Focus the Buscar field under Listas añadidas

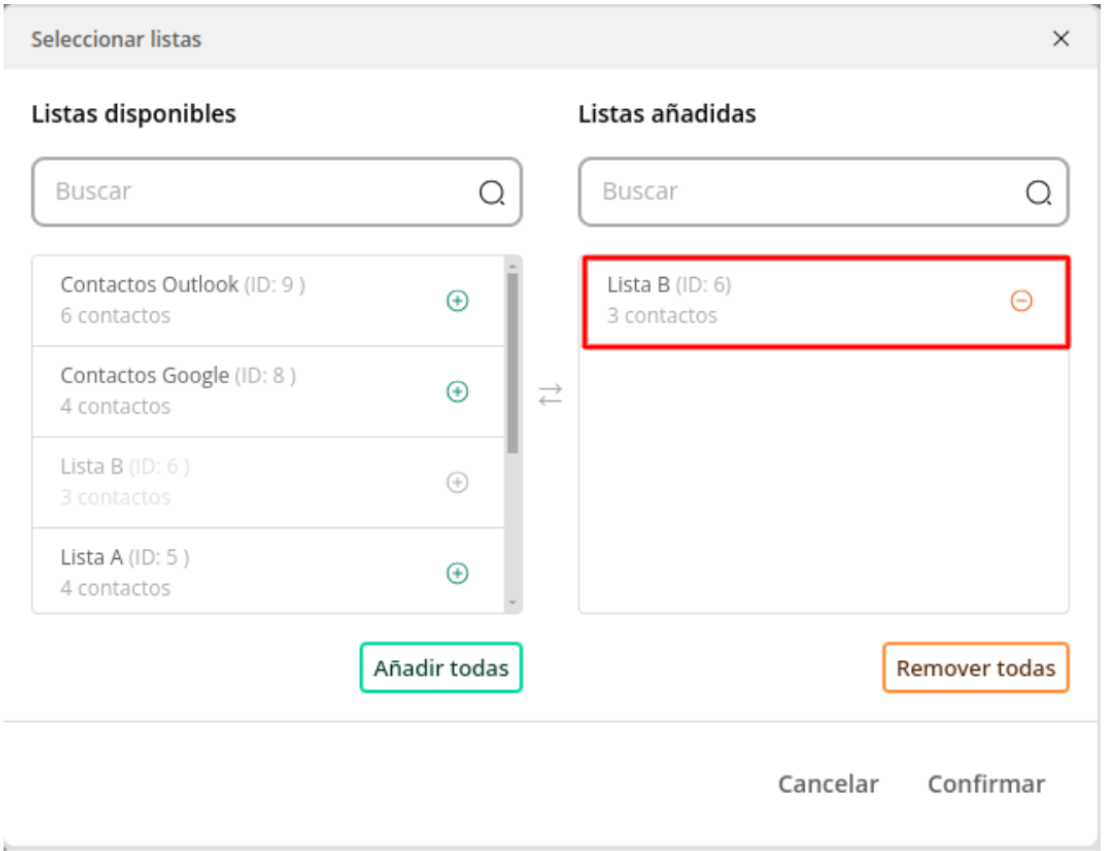point(823,192)
